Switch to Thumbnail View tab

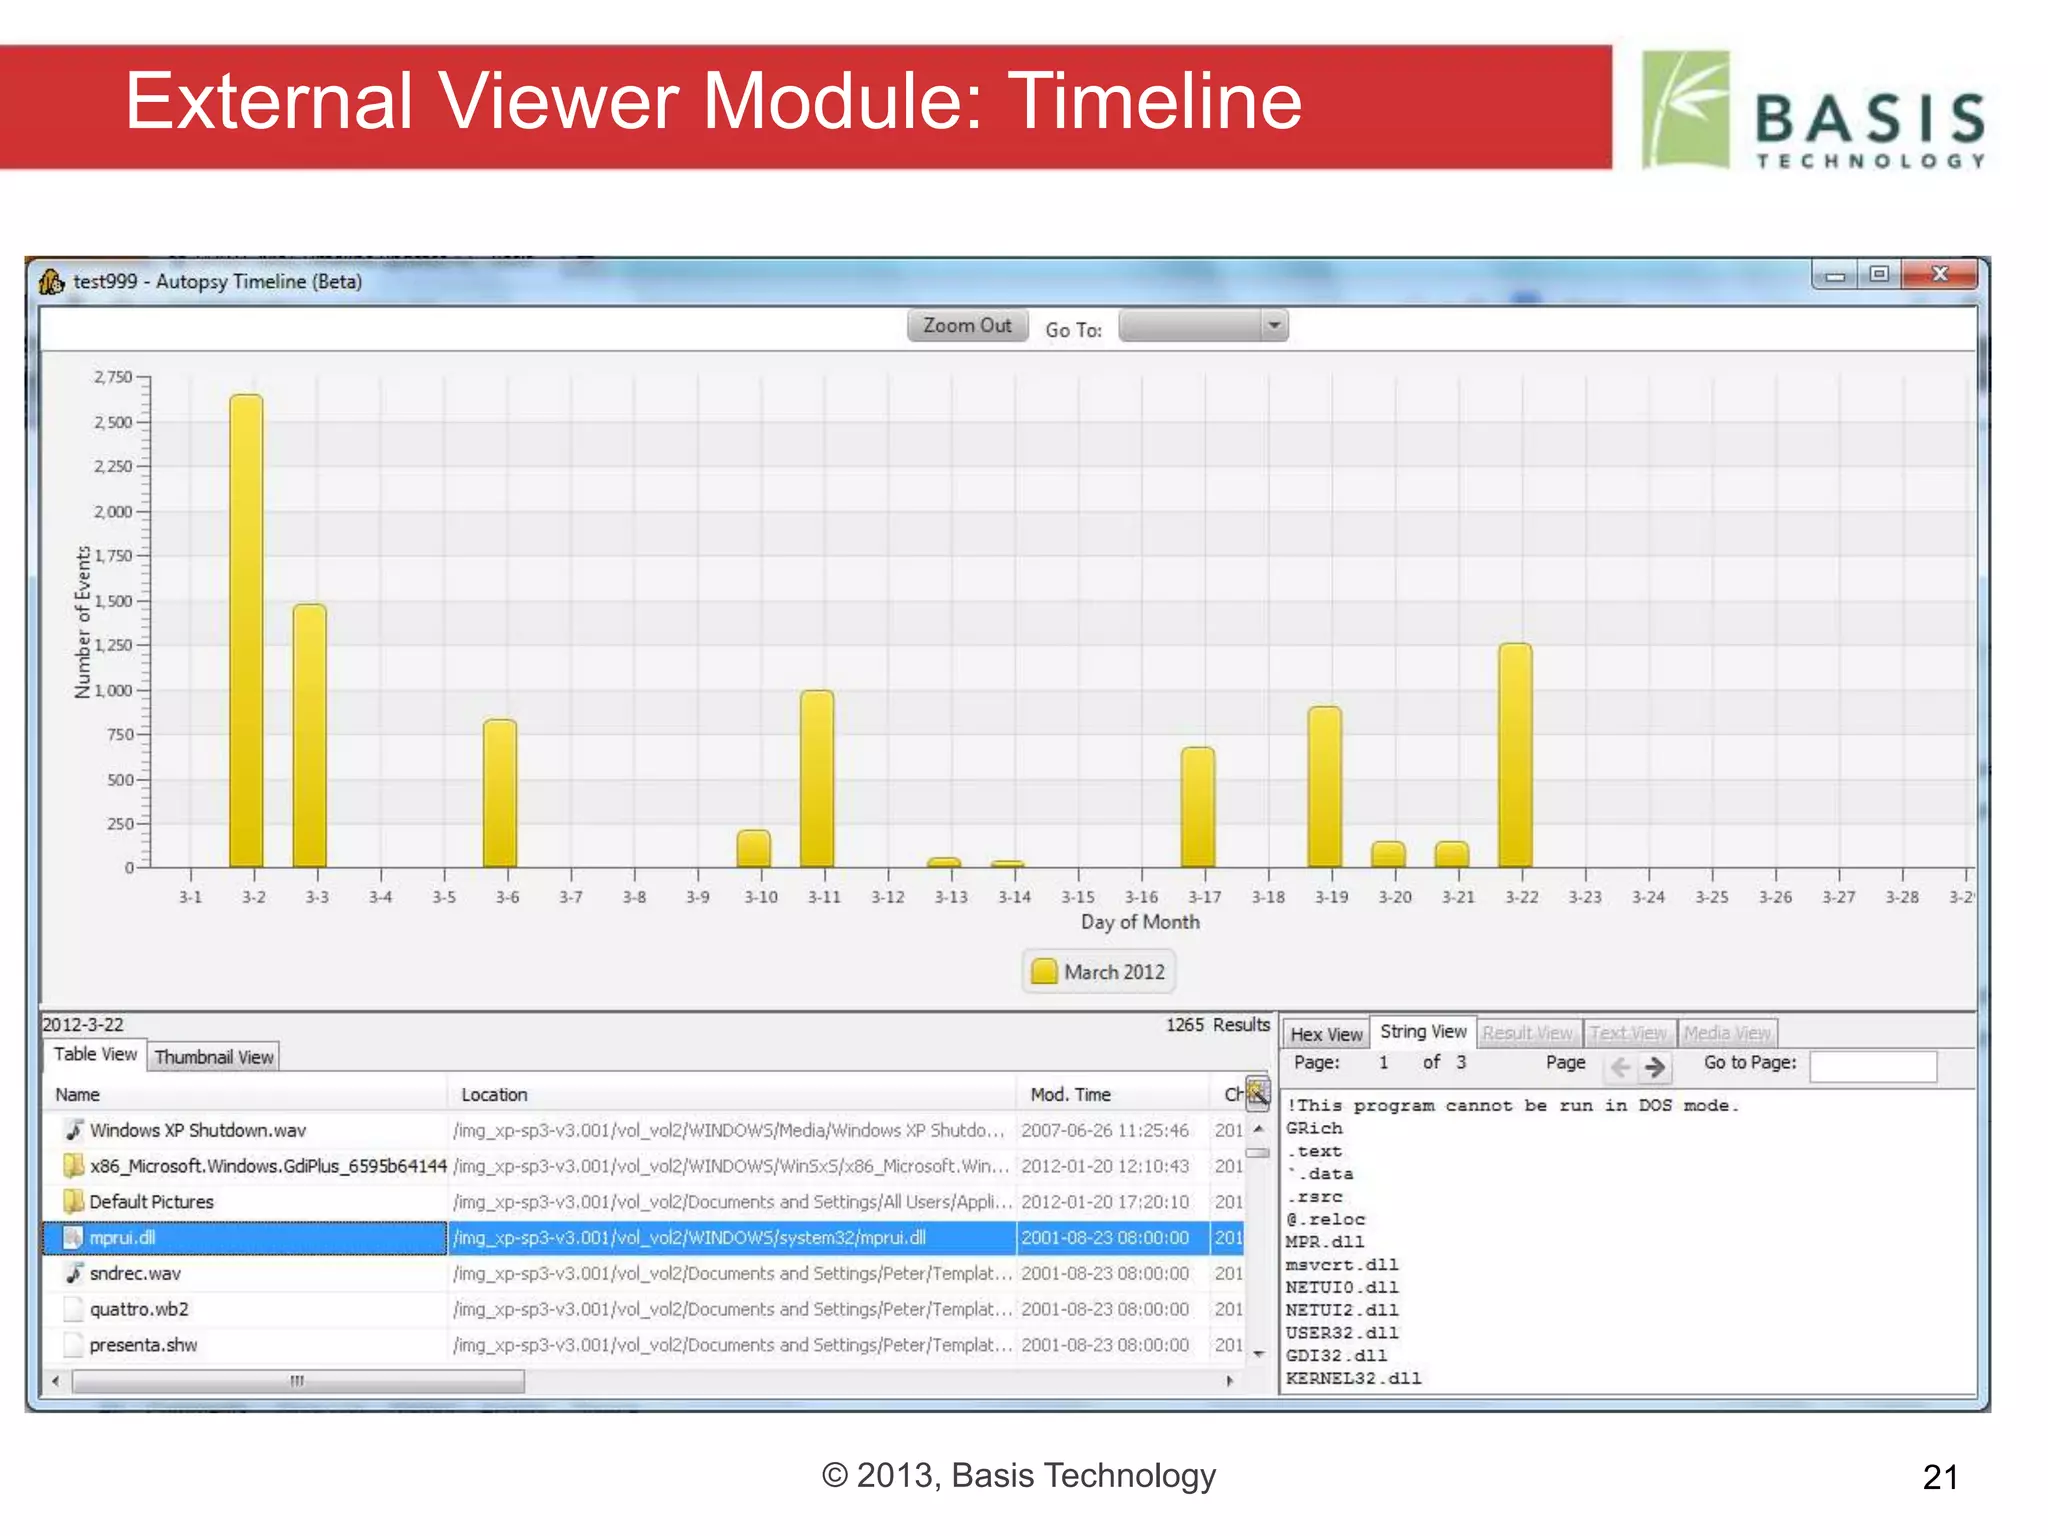(214, 1057)
